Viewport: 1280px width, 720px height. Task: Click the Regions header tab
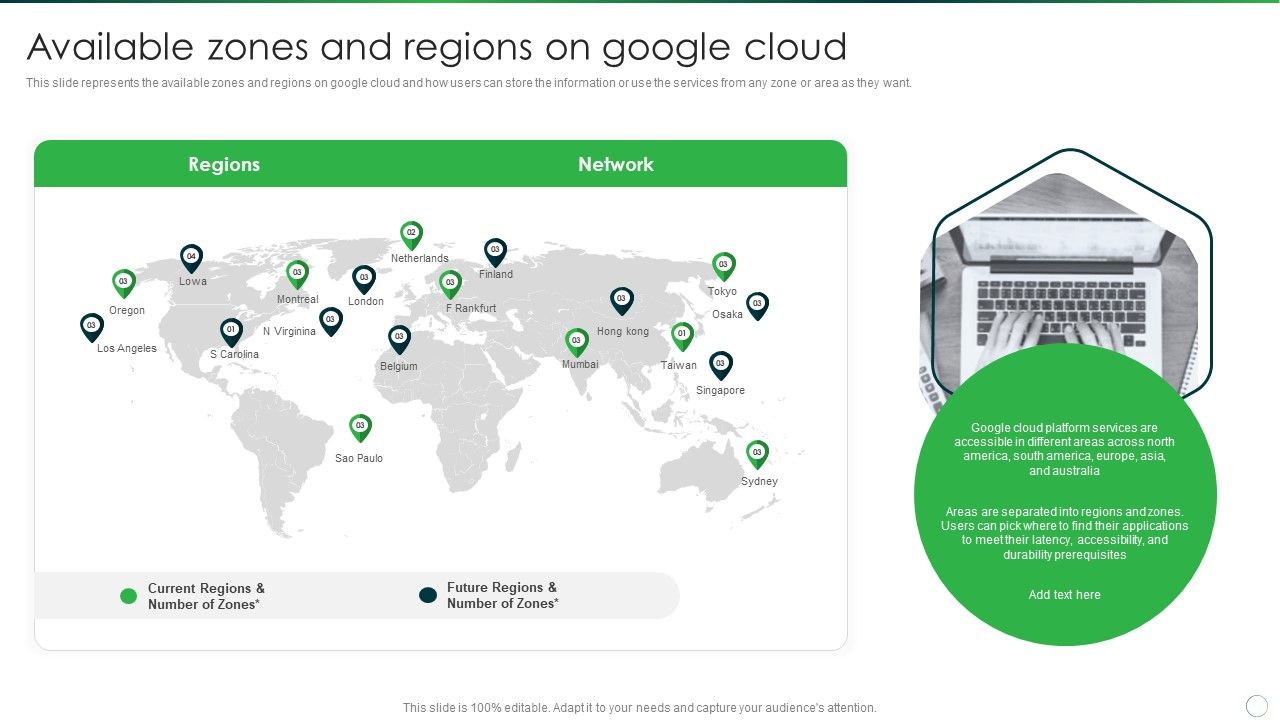click(x=224, y=164)
